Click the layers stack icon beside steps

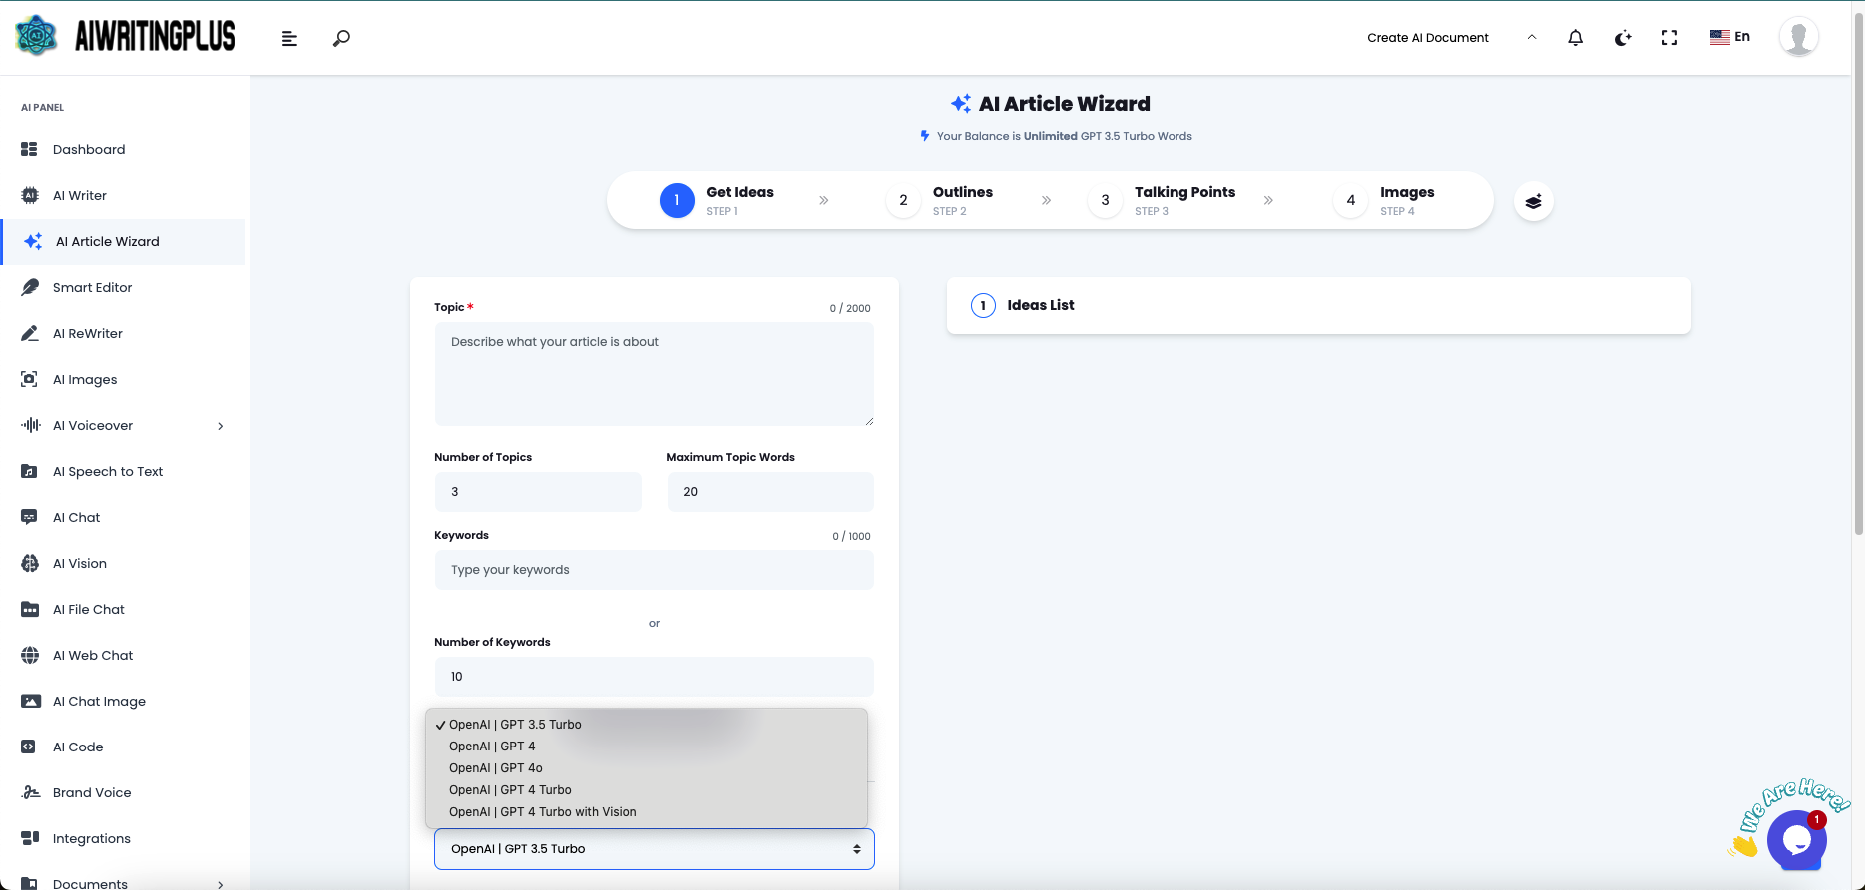tap(1533, 201)
